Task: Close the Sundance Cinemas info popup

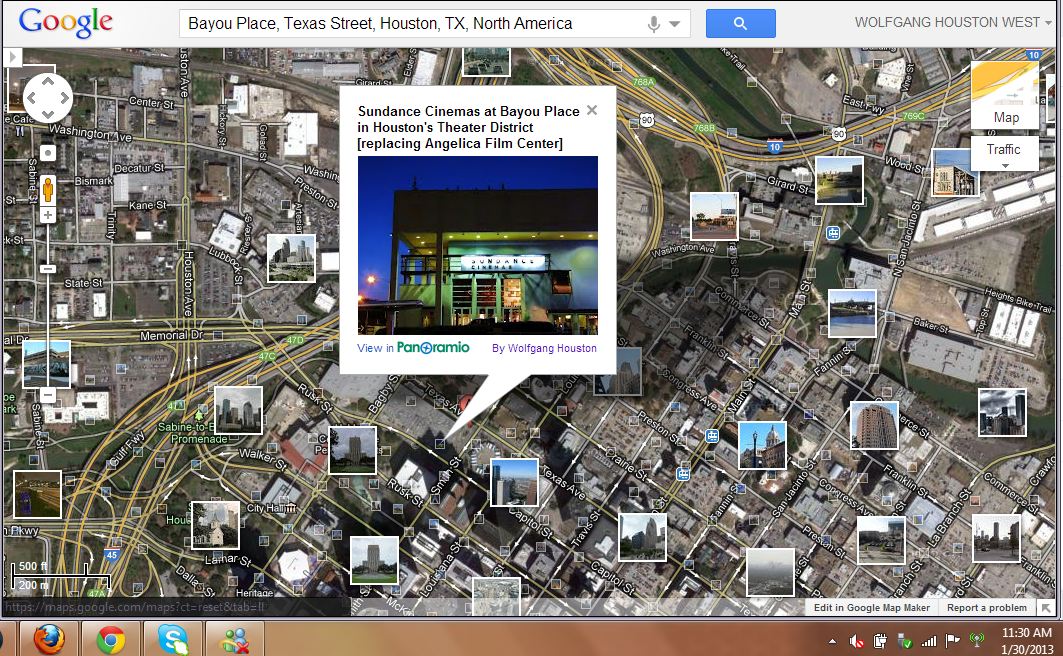Action: pos(592,110)
